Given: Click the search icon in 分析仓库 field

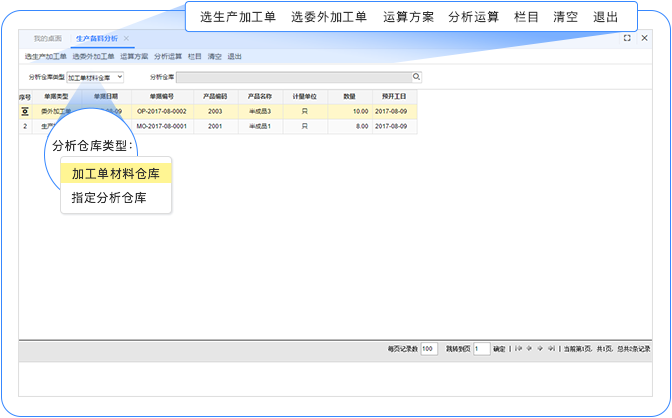Looking at the screenshot, I should coord(416,77).
